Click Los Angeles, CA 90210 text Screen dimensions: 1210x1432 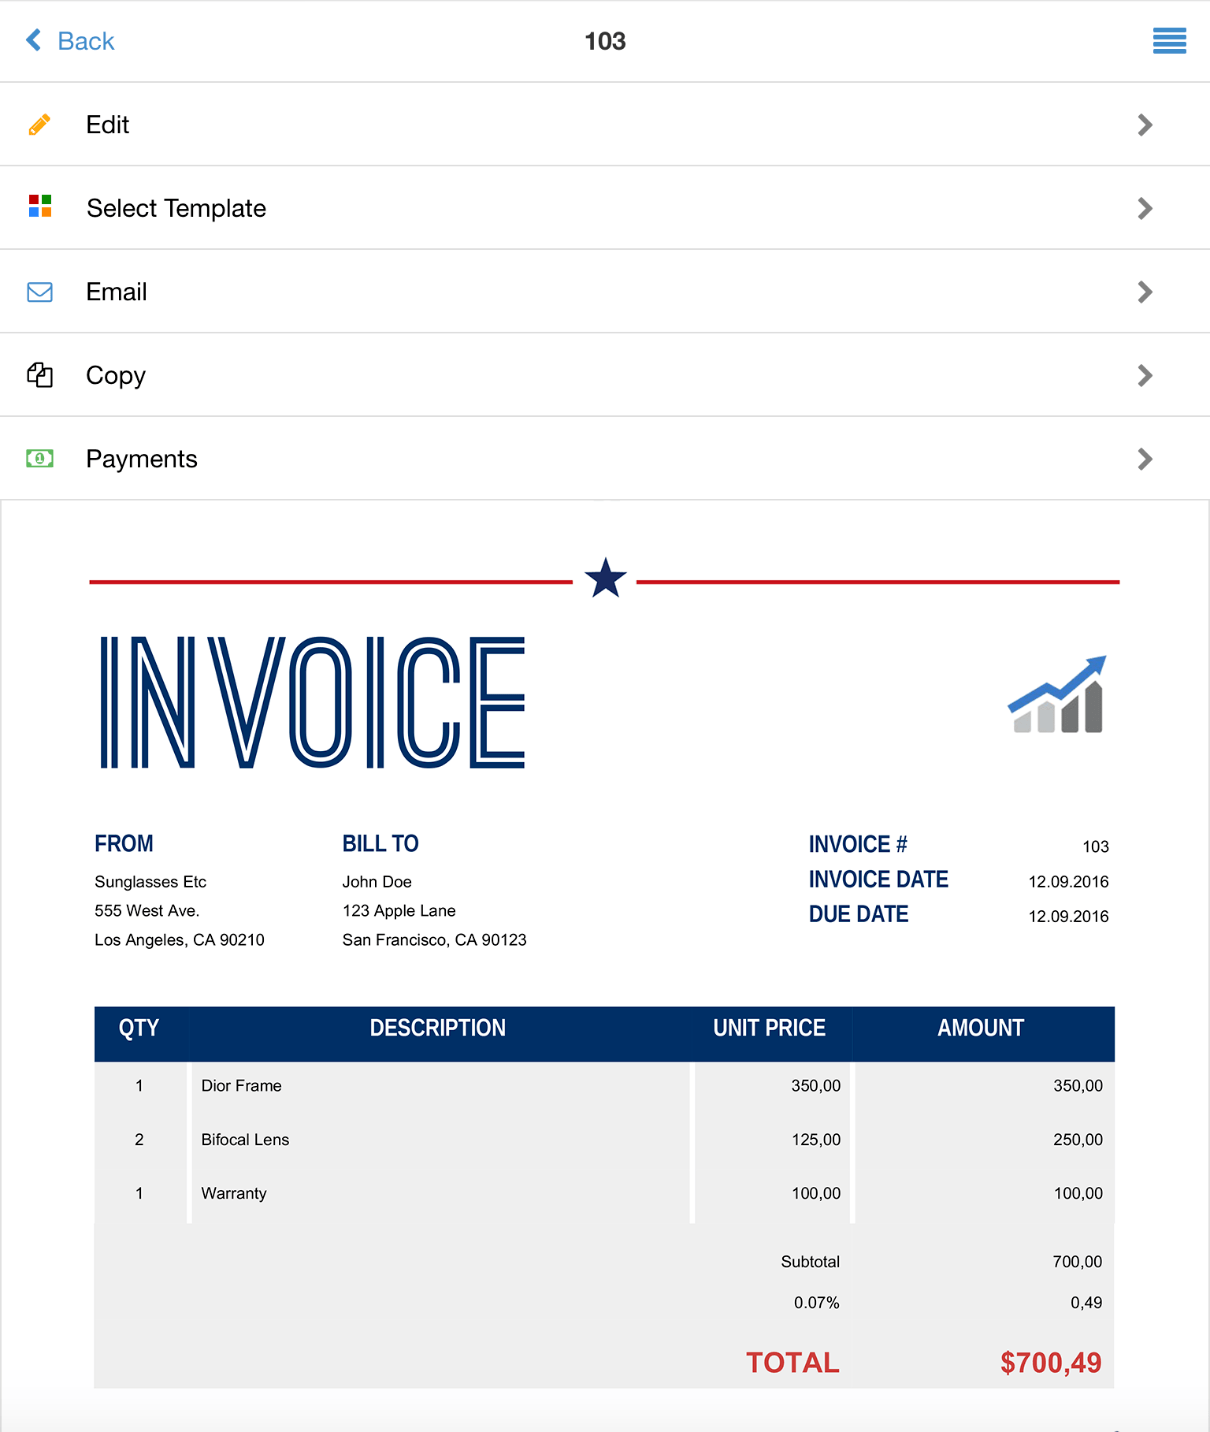(179, 939)
